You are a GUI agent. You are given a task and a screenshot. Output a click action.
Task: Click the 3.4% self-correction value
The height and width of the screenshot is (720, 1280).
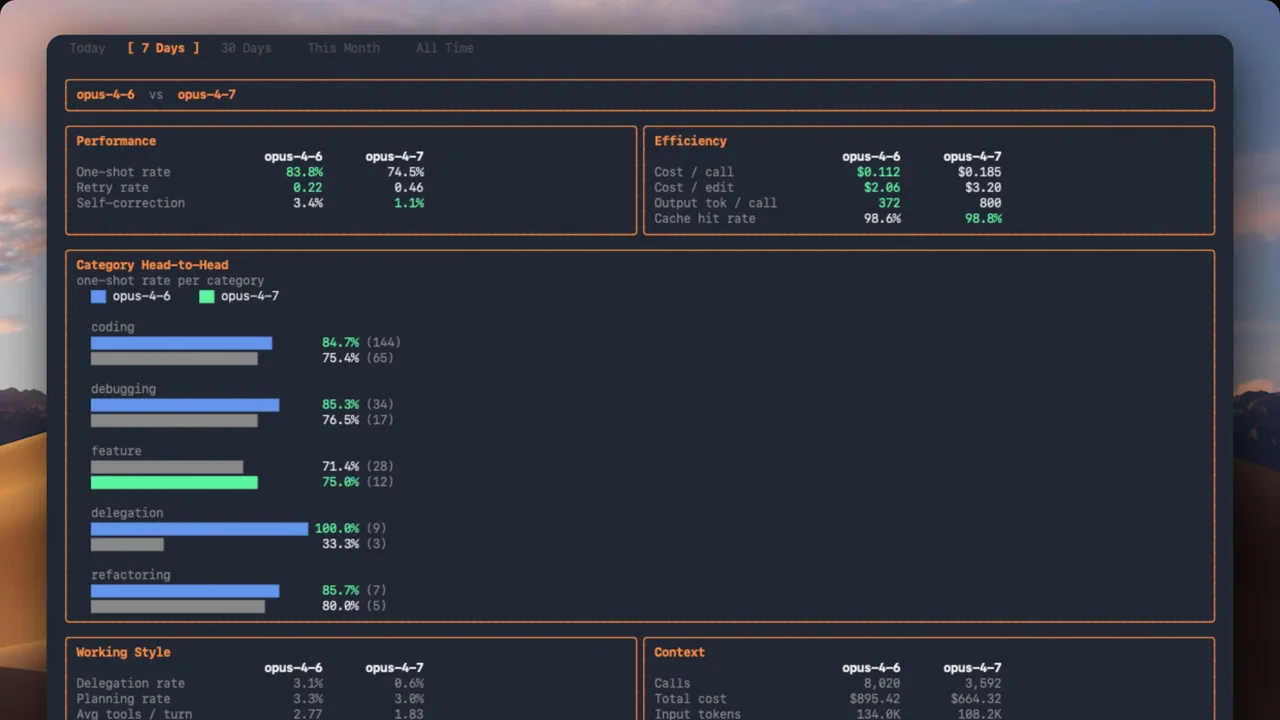click(x=308, y=203)
